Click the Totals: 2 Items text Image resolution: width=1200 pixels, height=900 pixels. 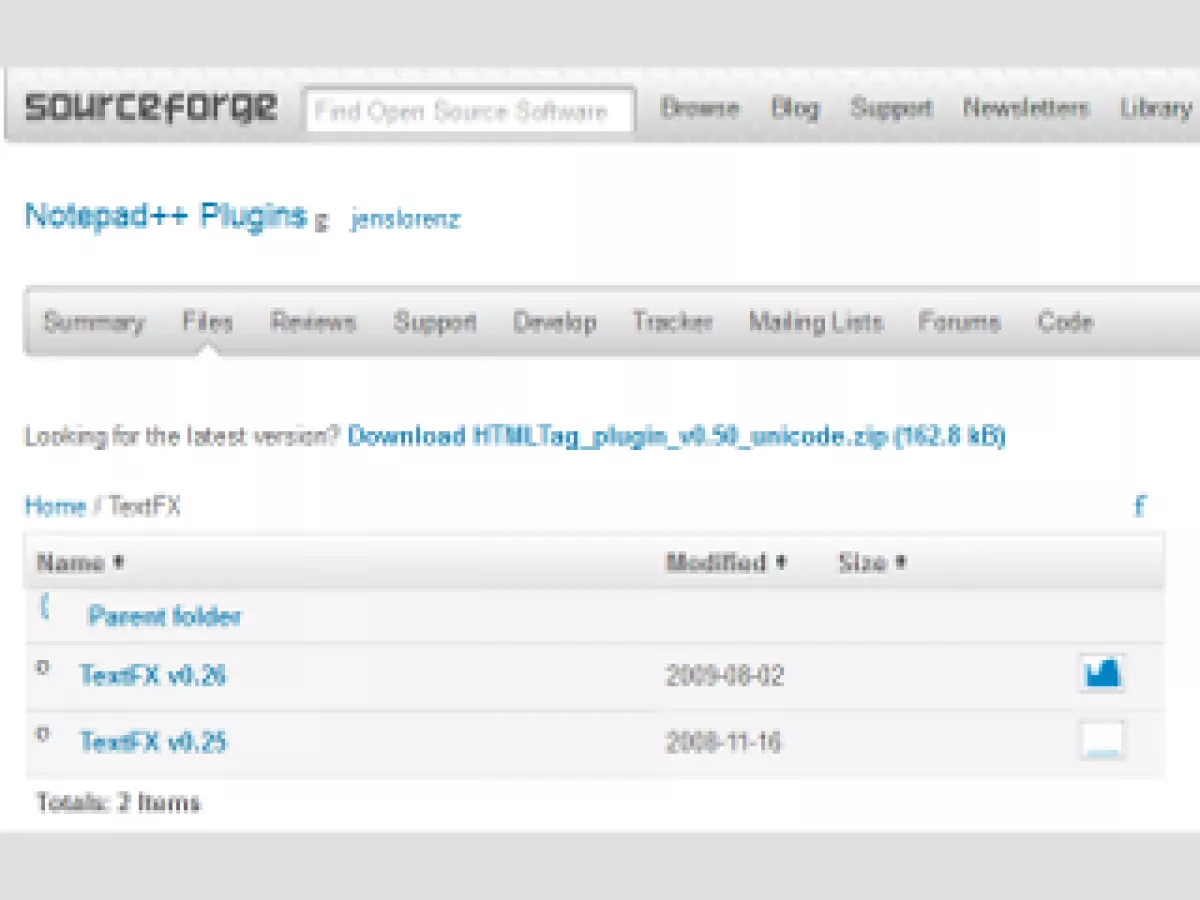click(118, 802)
